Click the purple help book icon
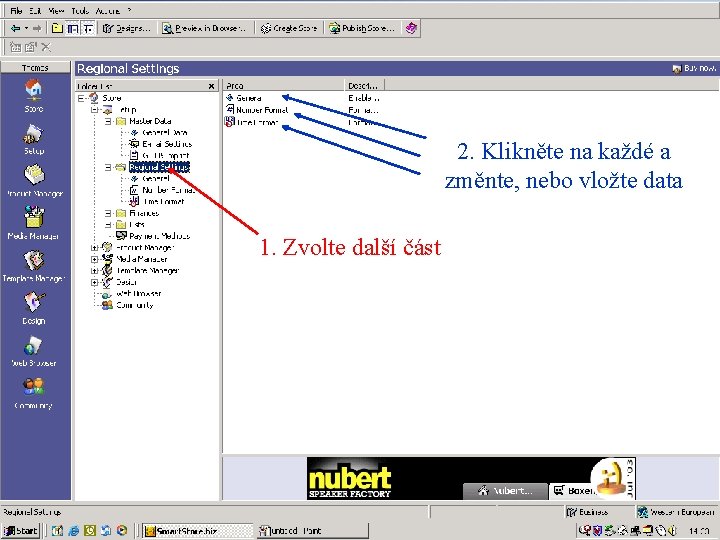Viewport: 720px width, 540px height. pos(411,28)
